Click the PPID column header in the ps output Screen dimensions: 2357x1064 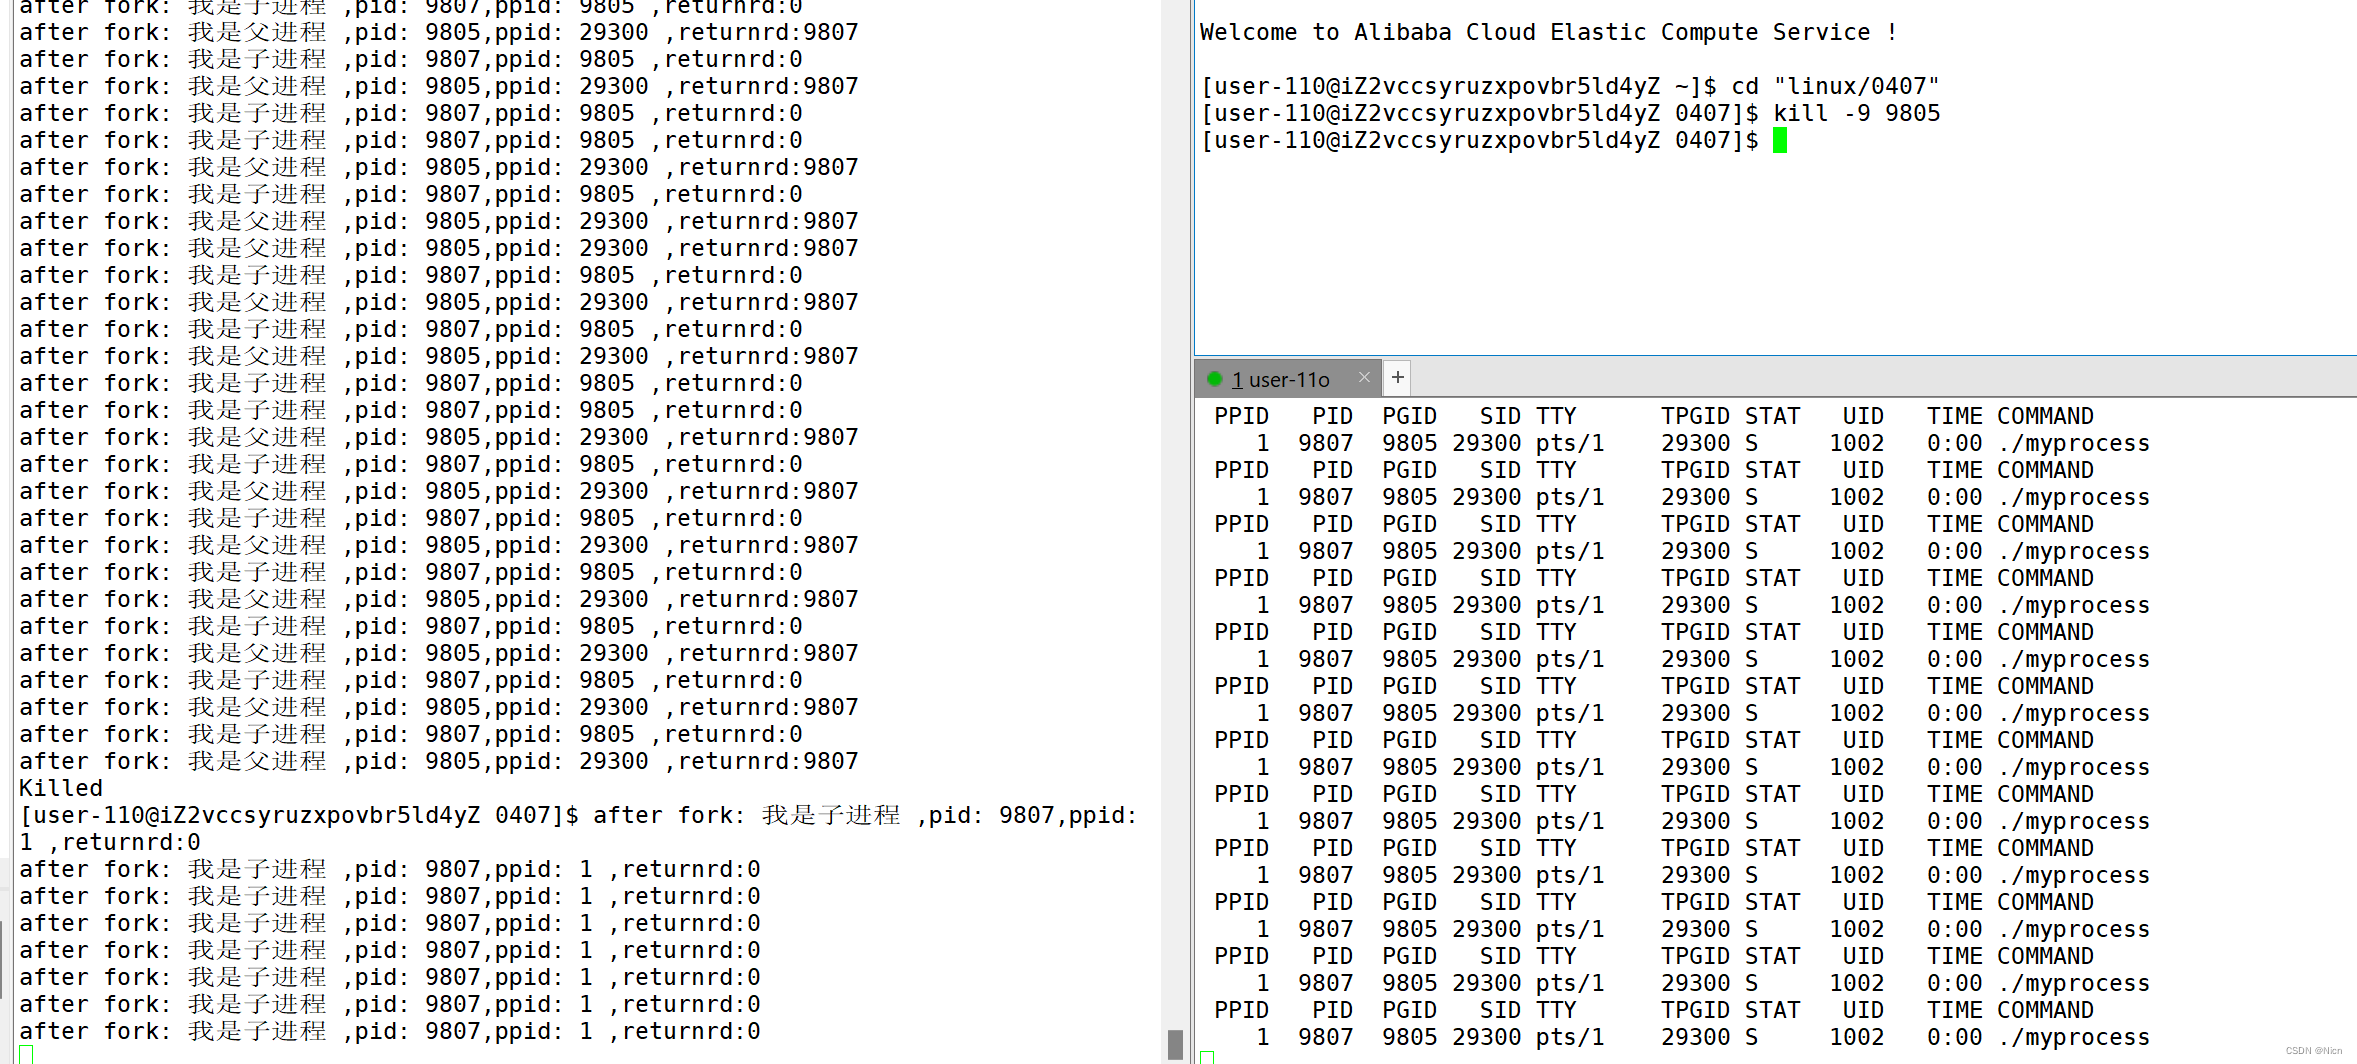tap(1240, 415)
